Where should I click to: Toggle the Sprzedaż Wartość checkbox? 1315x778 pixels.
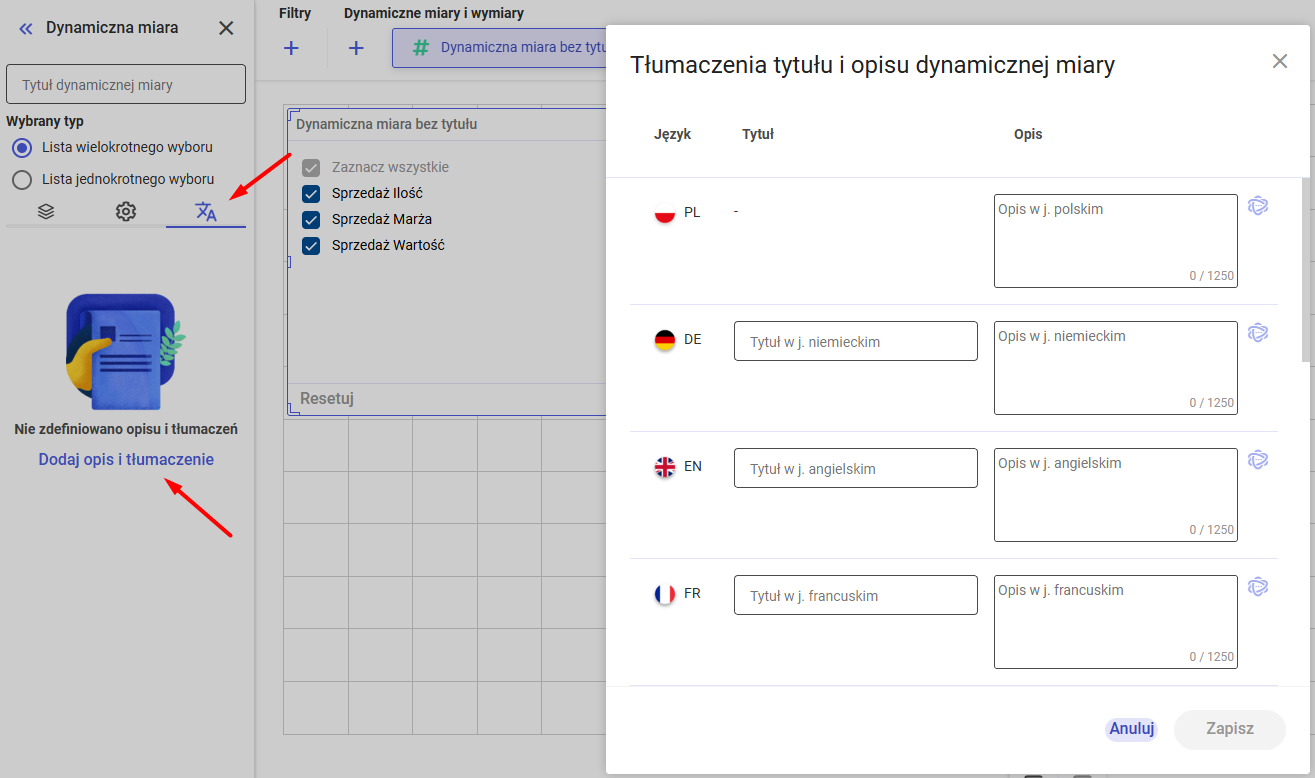click(x=311, y=245)
